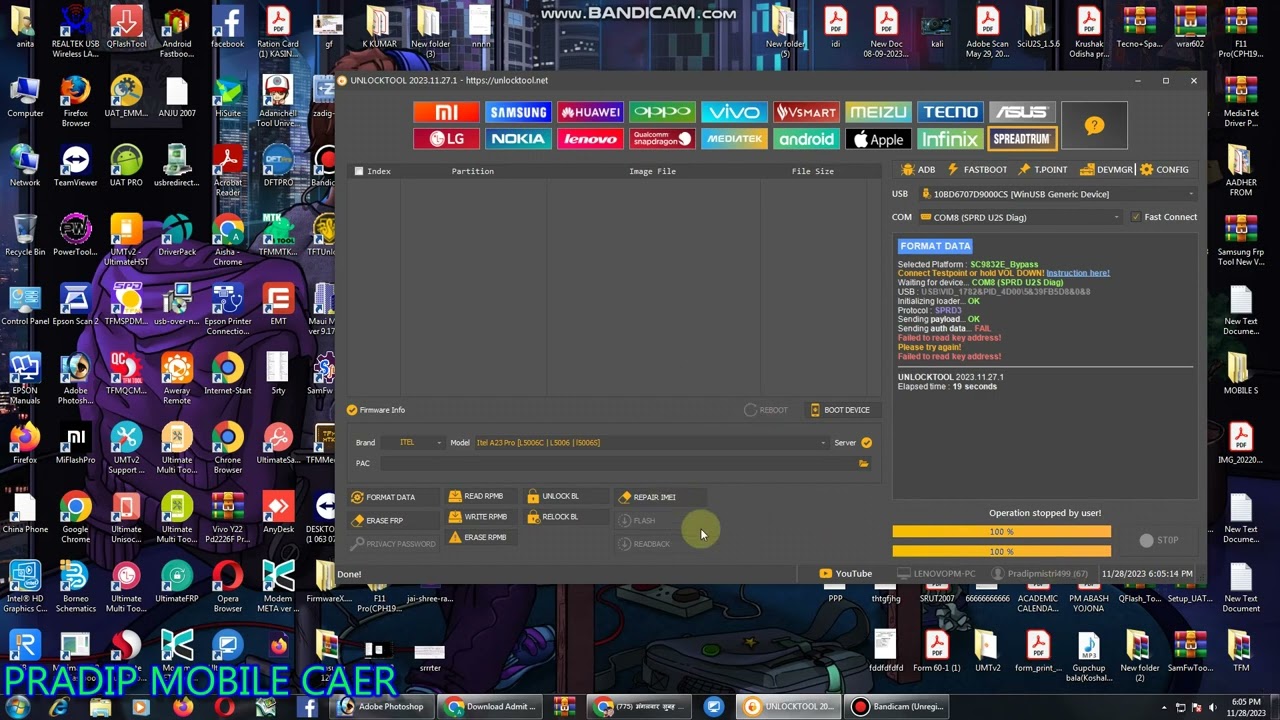Viewport: 1280px width, 720px height.
Task: Toggle the Server check option
Action: pyautogui.click(x=866, y=443)
